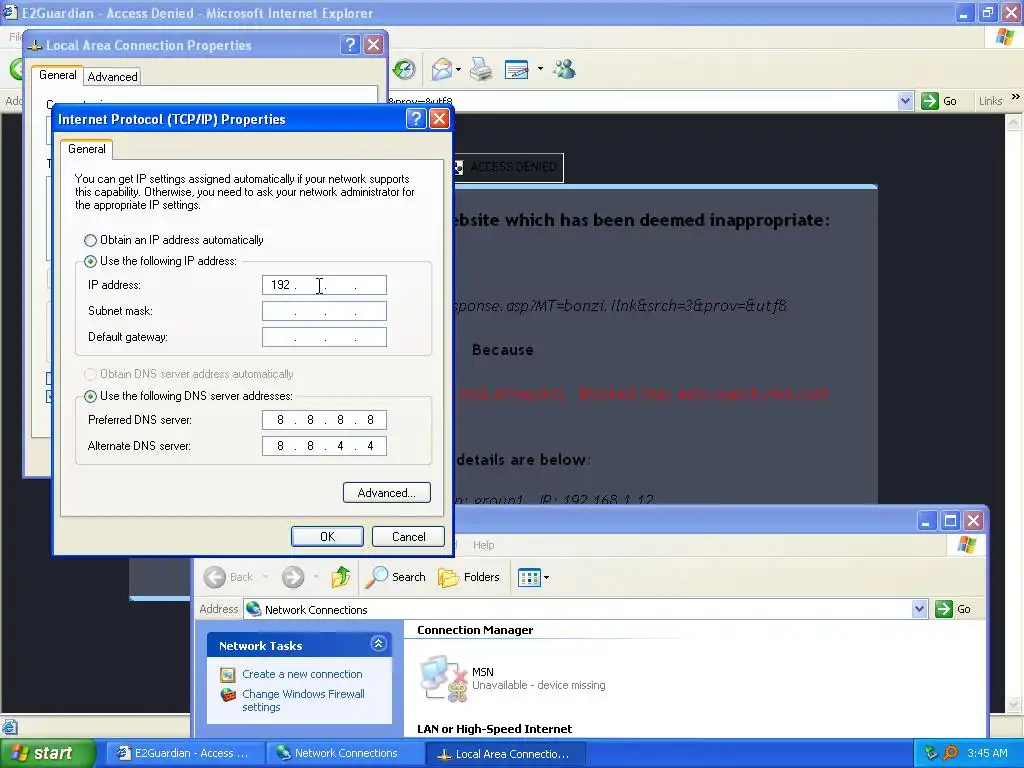
Task: Click OK in TCP/IP Properties
Action: click(x=327, y=537)
